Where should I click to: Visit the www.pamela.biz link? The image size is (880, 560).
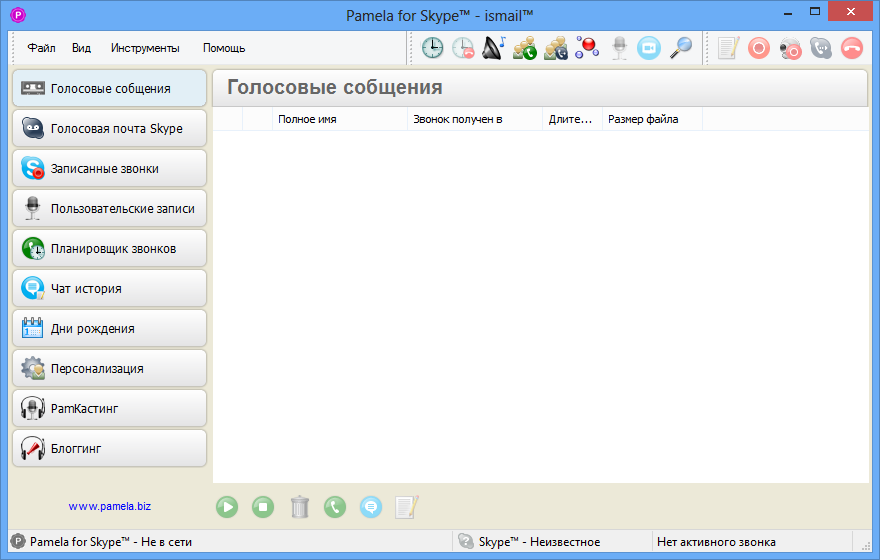(x=109, y=506)
